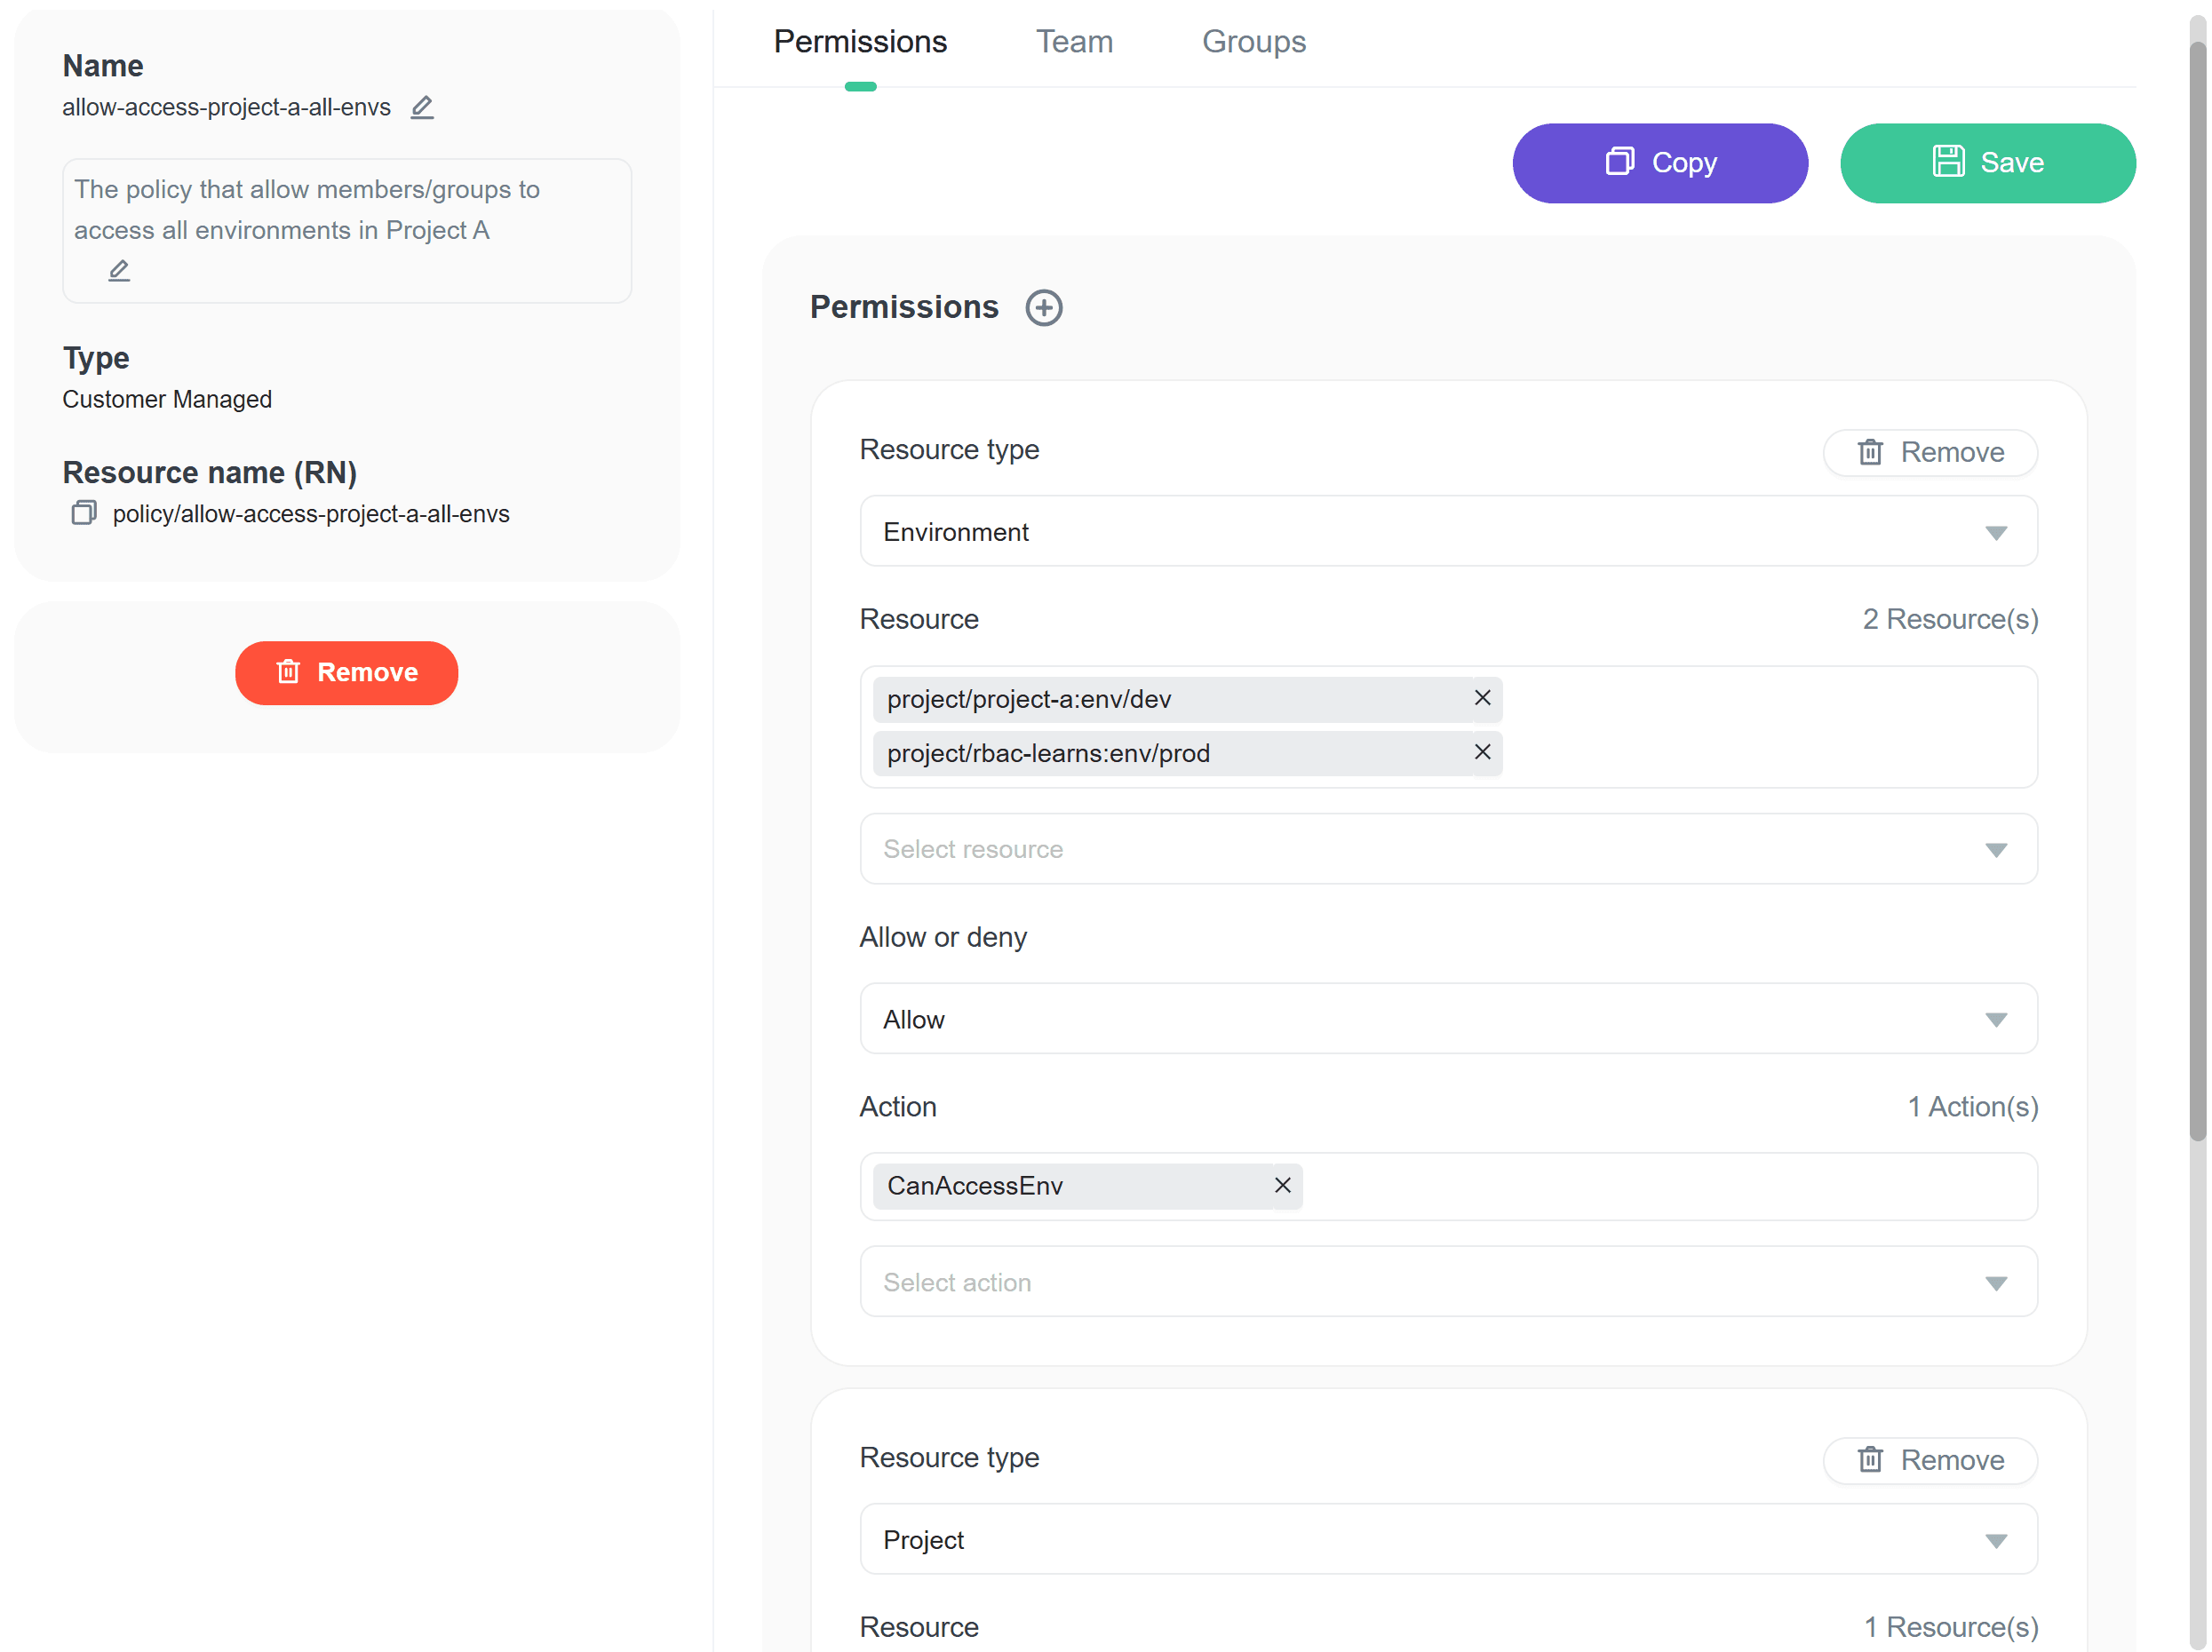Remove the project/rbac-learns:env/prod resource tag
Viewport: 2212px width, 1652px height.
(1482, 752)
